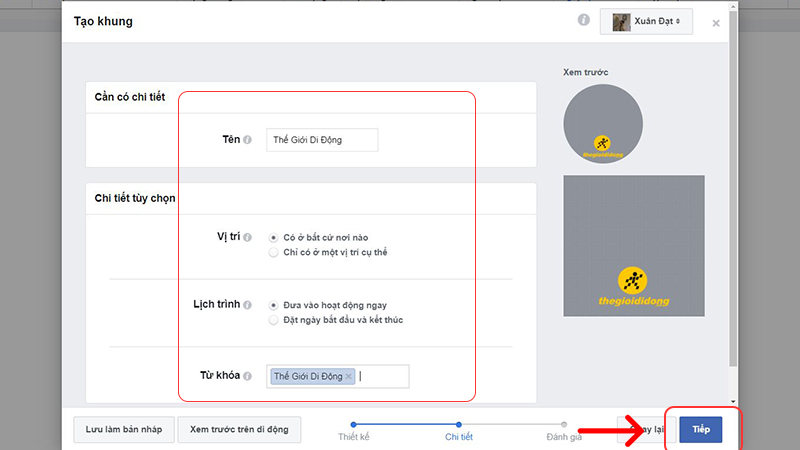Click the scrollbar down arrow
The image size is (800, 450).
733,402
